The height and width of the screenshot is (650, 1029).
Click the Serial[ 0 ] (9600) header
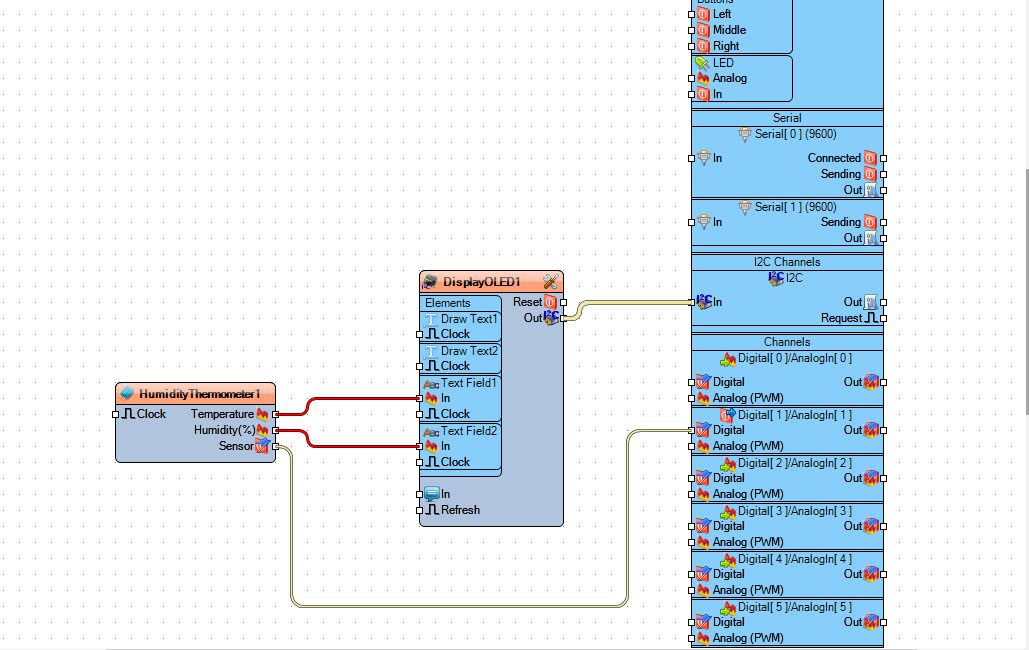(x=788, y=134)
